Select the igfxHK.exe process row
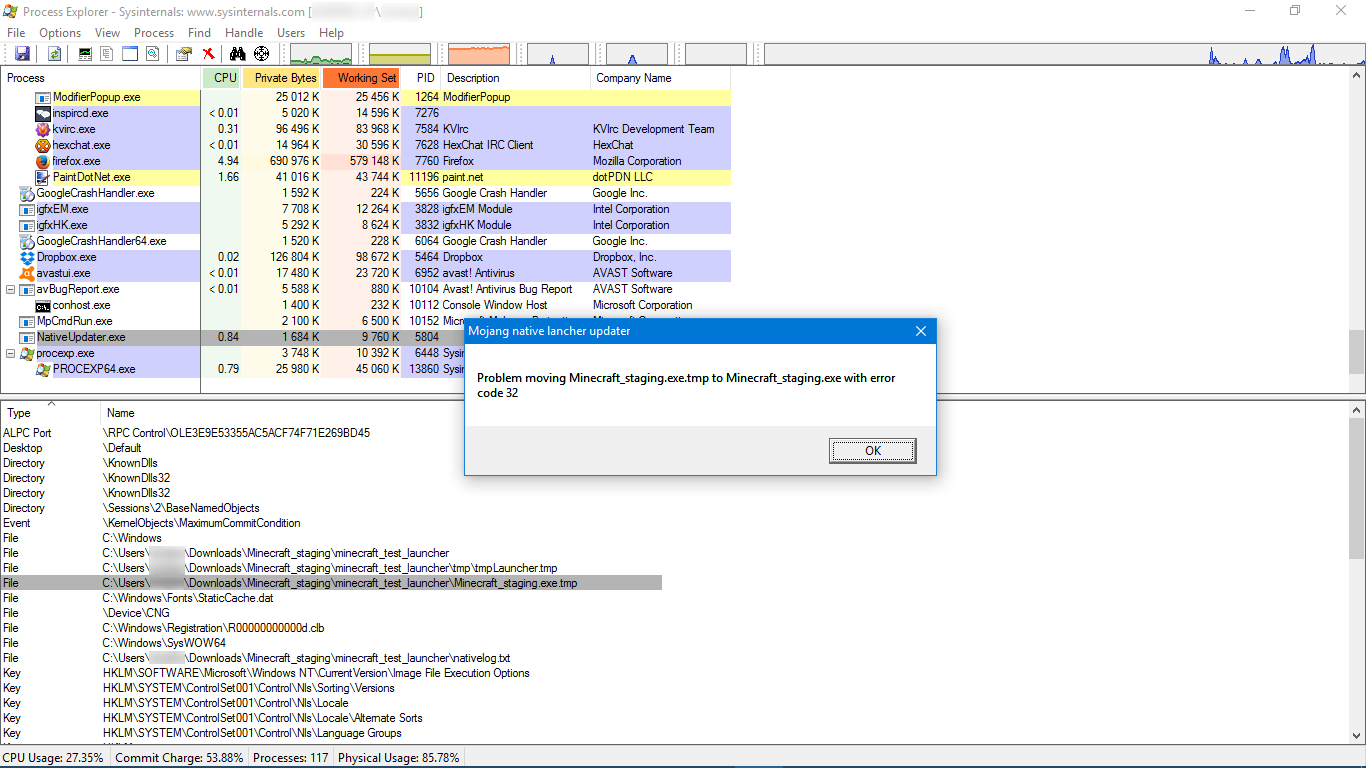 point(366,225)
